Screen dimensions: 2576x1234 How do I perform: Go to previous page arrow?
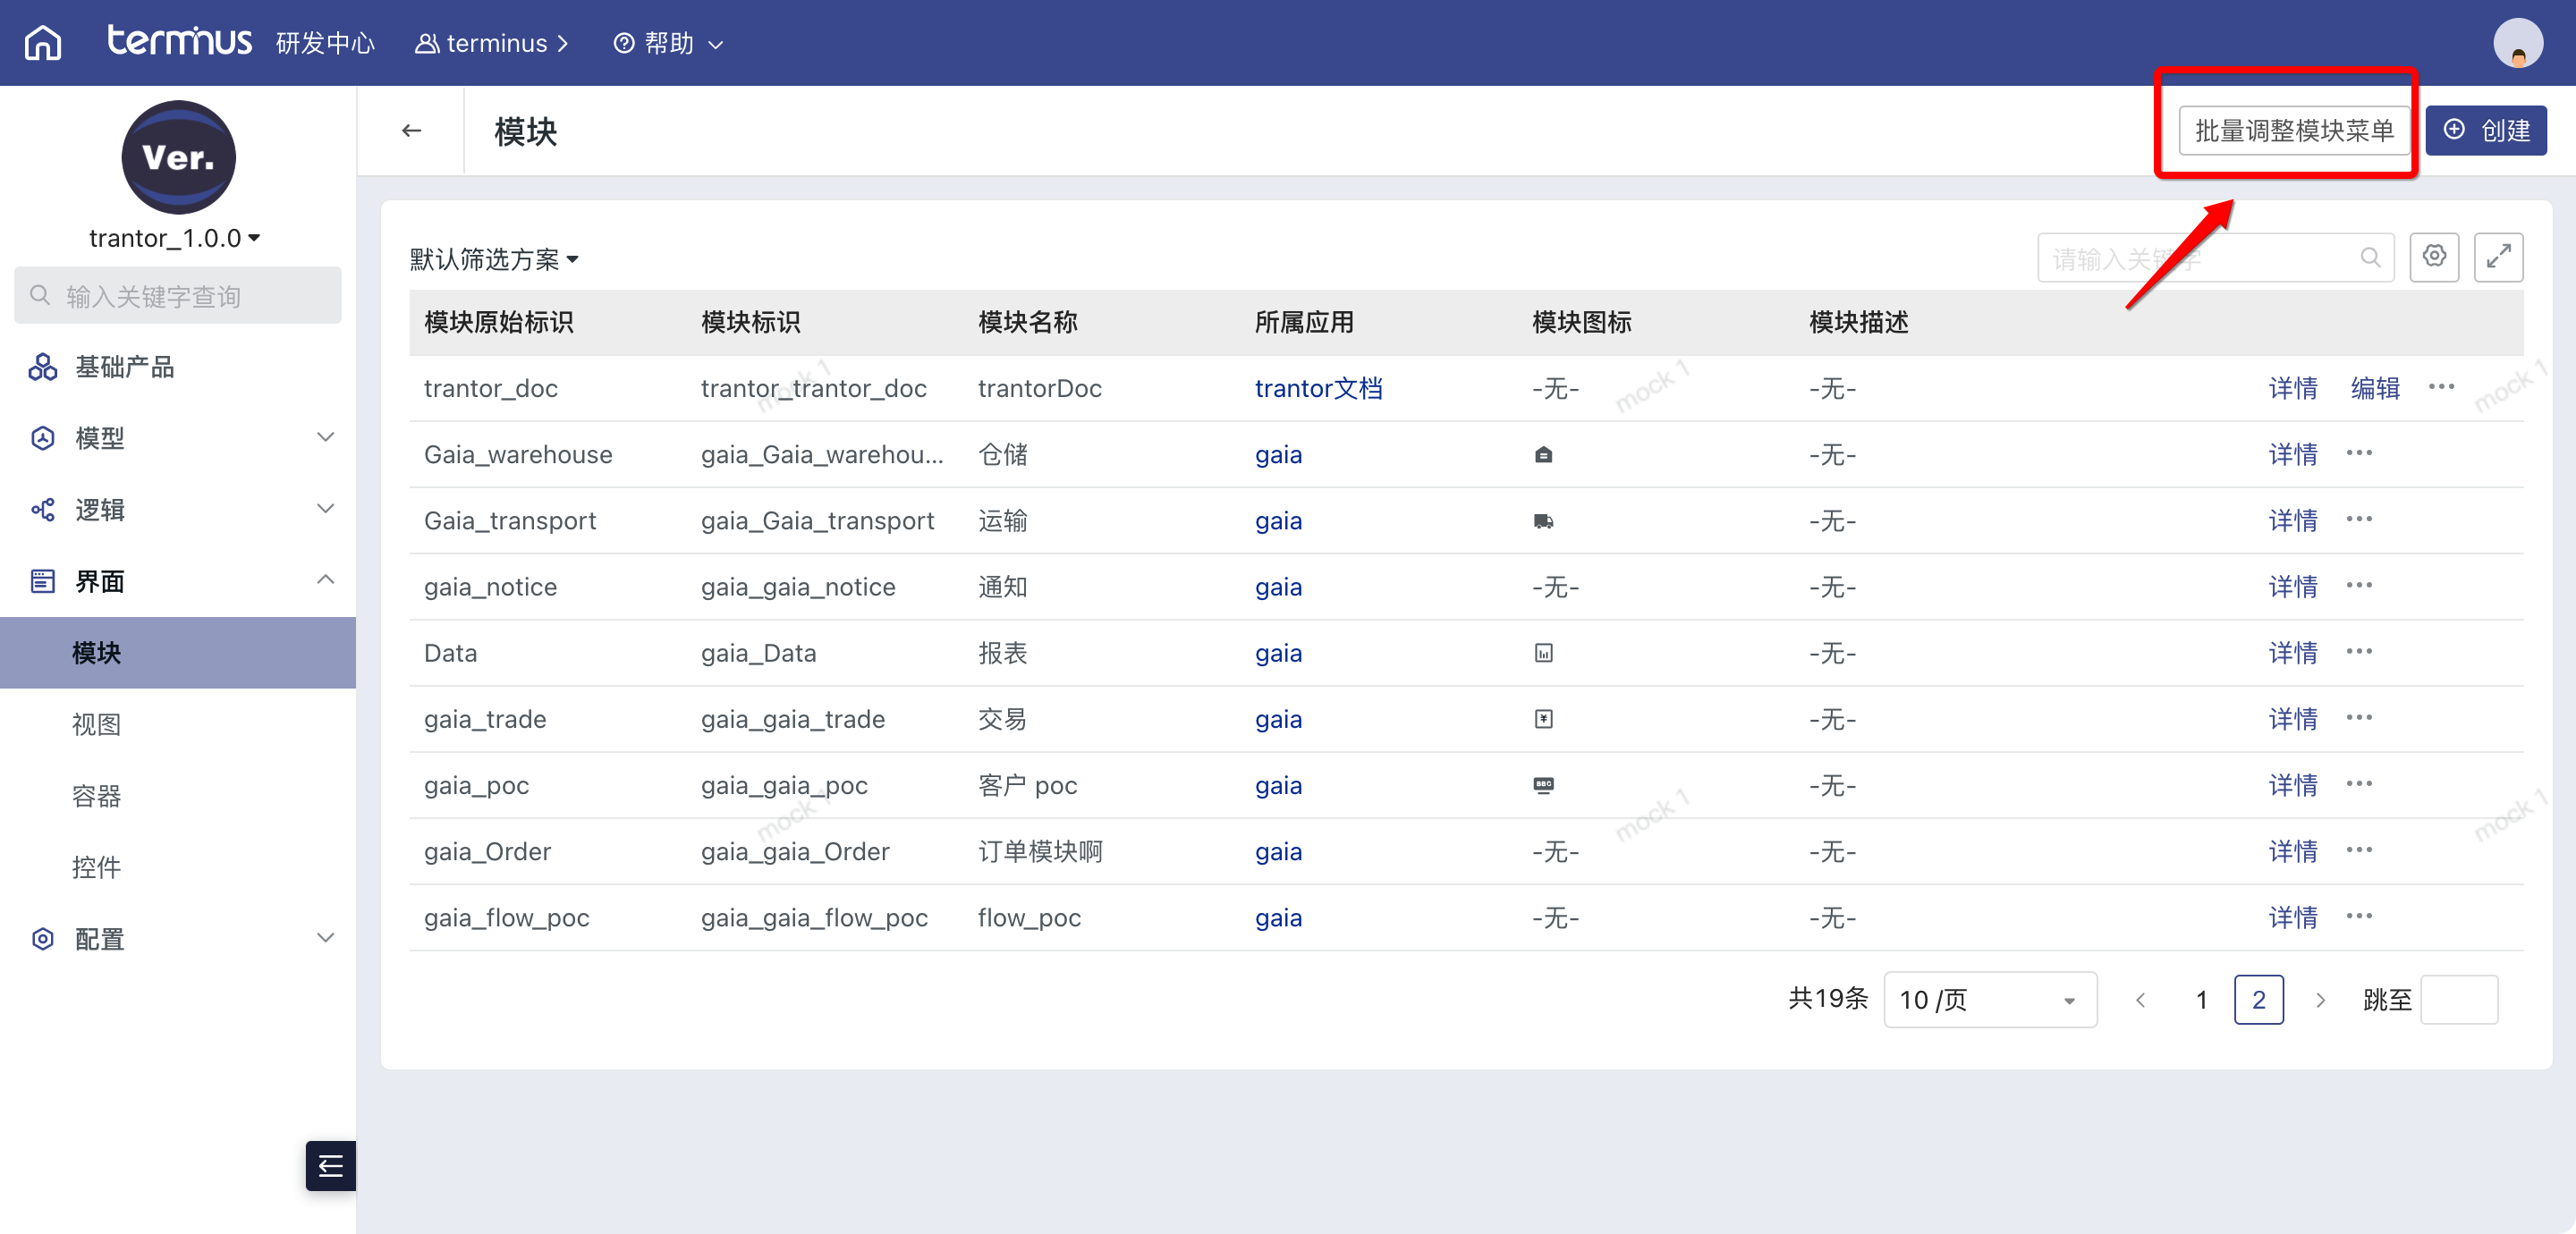[2140, 999]
